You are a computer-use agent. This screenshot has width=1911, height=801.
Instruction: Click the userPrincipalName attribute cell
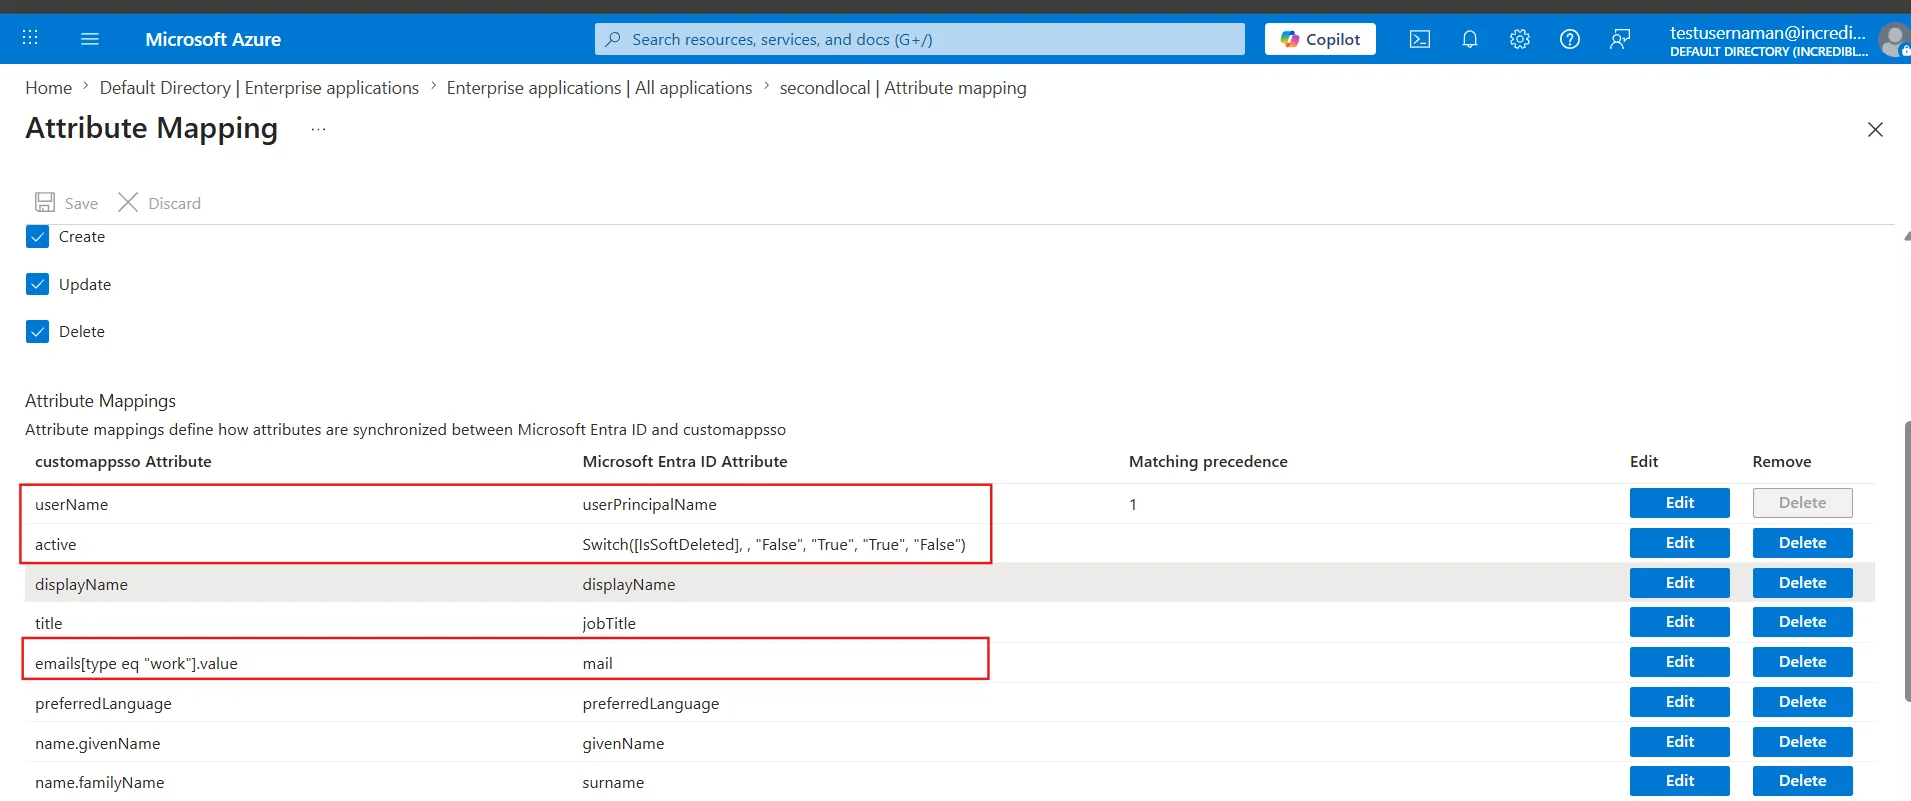click(649, 505)
